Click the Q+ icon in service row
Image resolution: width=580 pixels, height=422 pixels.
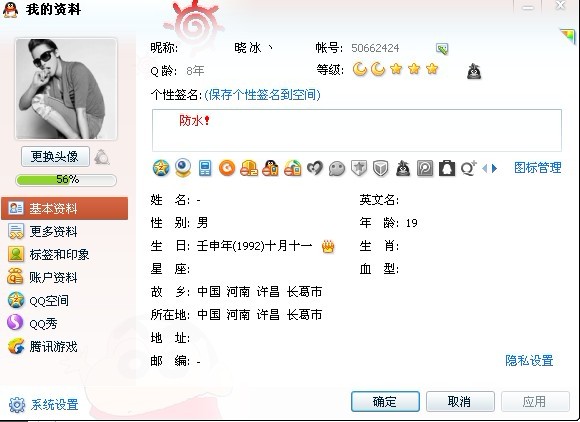point(469,168)
